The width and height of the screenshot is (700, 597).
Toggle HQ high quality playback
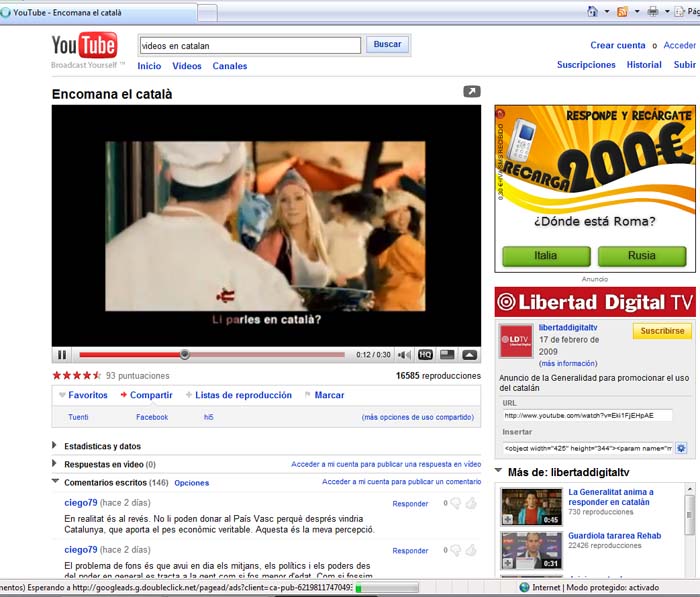(425, 355)
